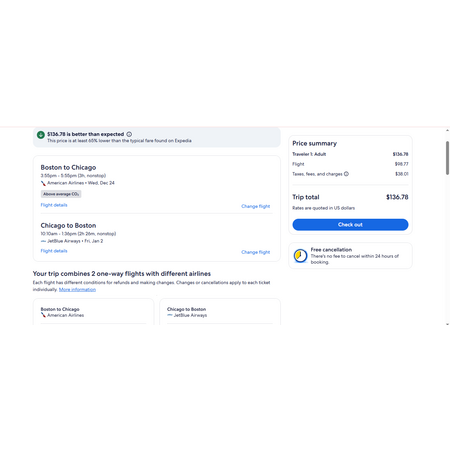Click the scrollbar up arrow
Viewport: 450px width, 450px height.
point(447,130)
